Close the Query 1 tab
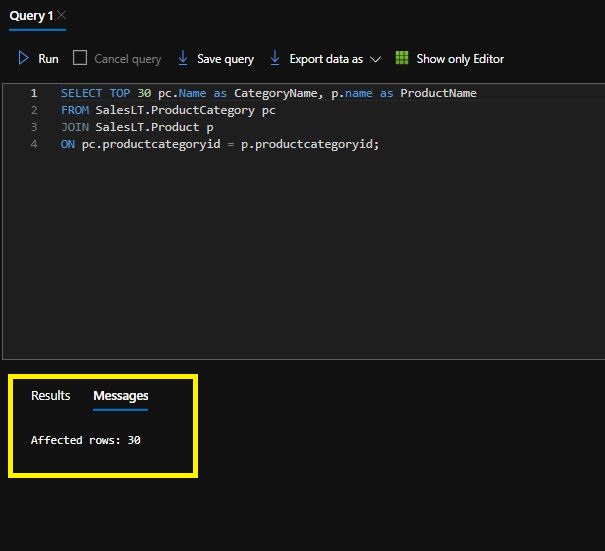 tap(61, 15)
